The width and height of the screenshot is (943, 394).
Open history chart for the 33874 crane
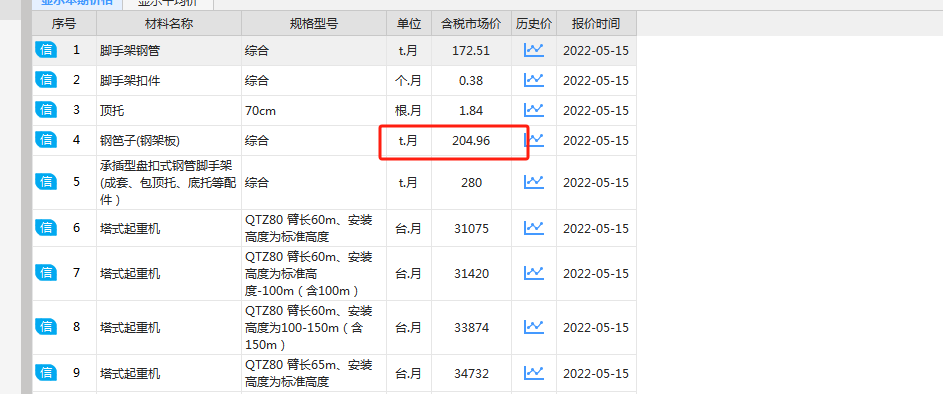coord(533,327)
